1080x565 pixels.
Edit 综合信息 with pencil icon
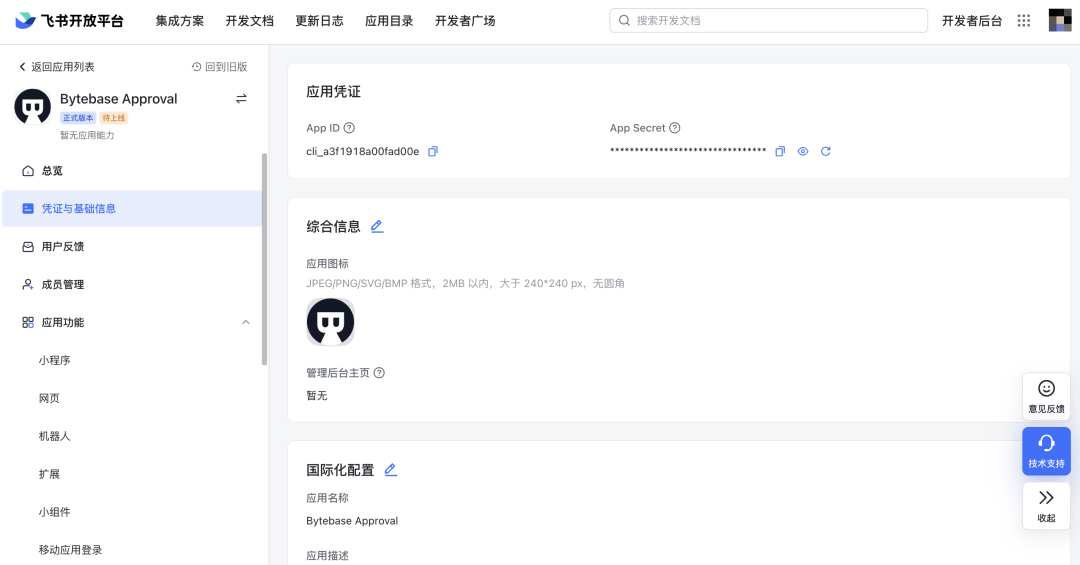coord(377,226)
